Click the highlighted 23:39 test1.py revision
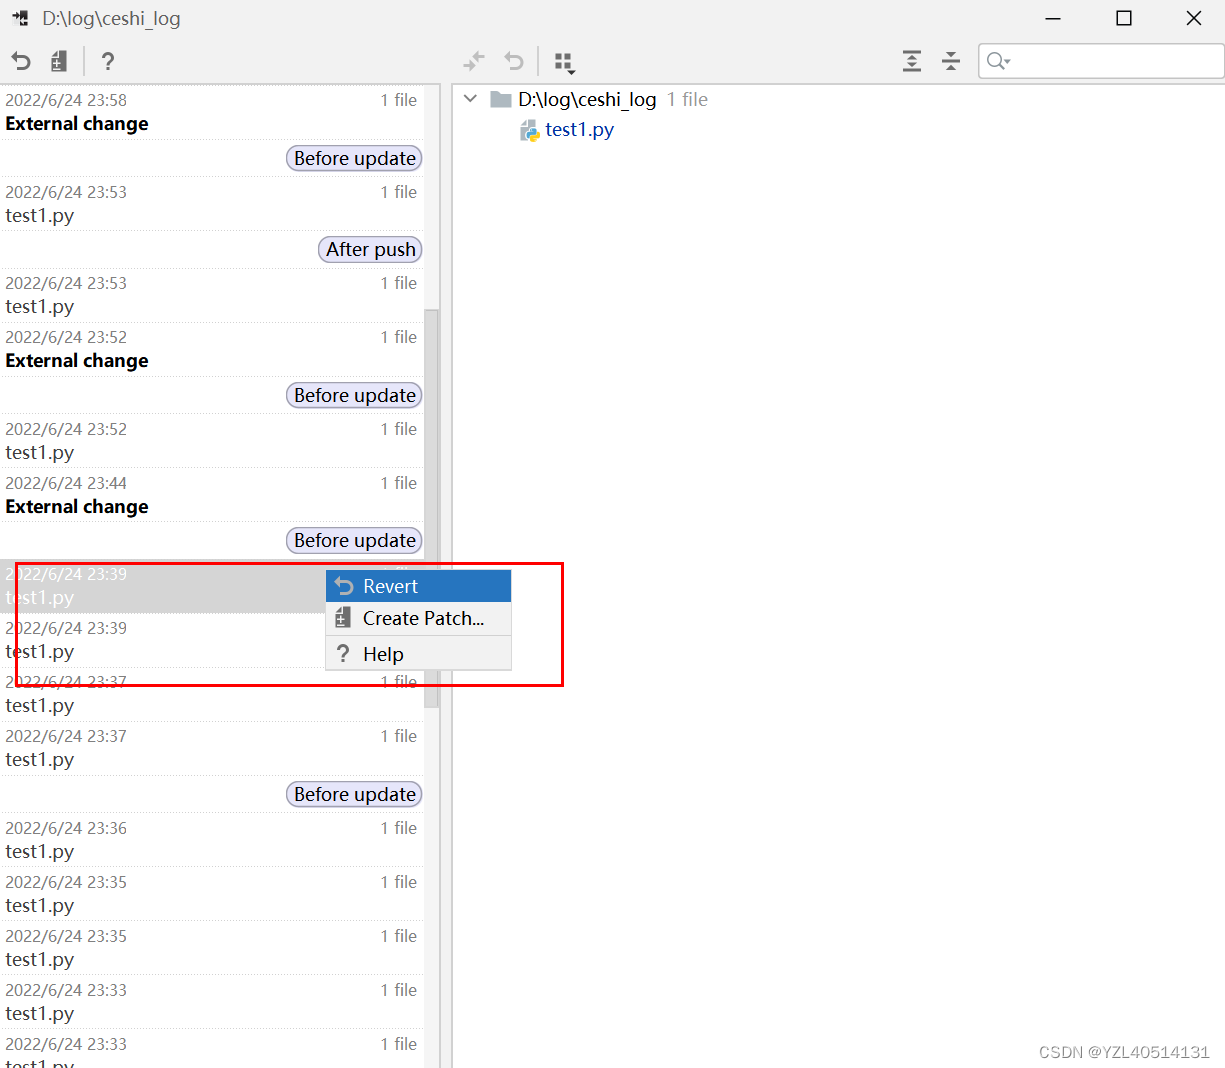 pyautogui.click(x=163, y=586)
